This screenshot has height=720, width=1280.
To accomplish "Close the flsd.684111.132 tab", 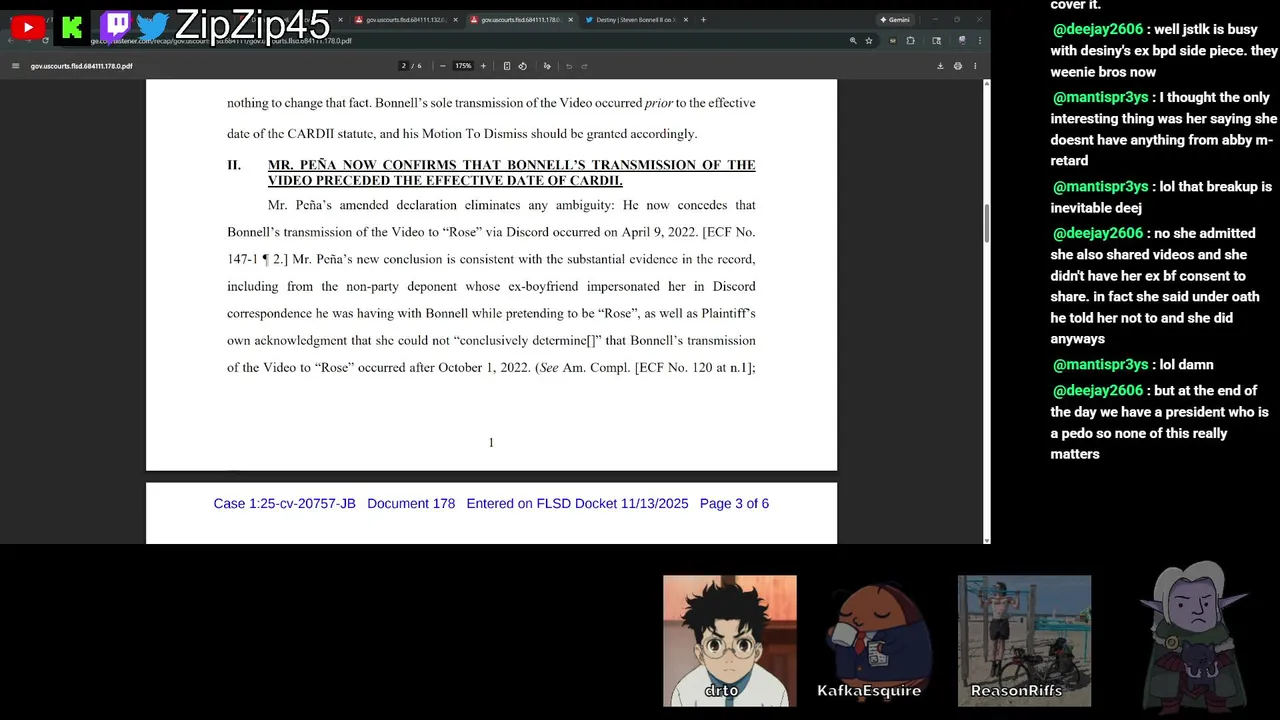I will [x=457, y=20].
